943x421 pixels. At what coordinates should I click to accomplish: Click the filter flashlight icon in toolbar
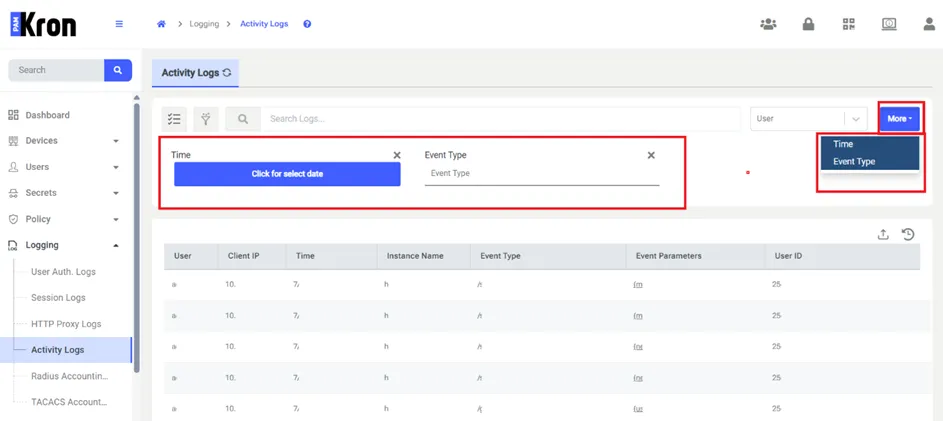point(206,119)
